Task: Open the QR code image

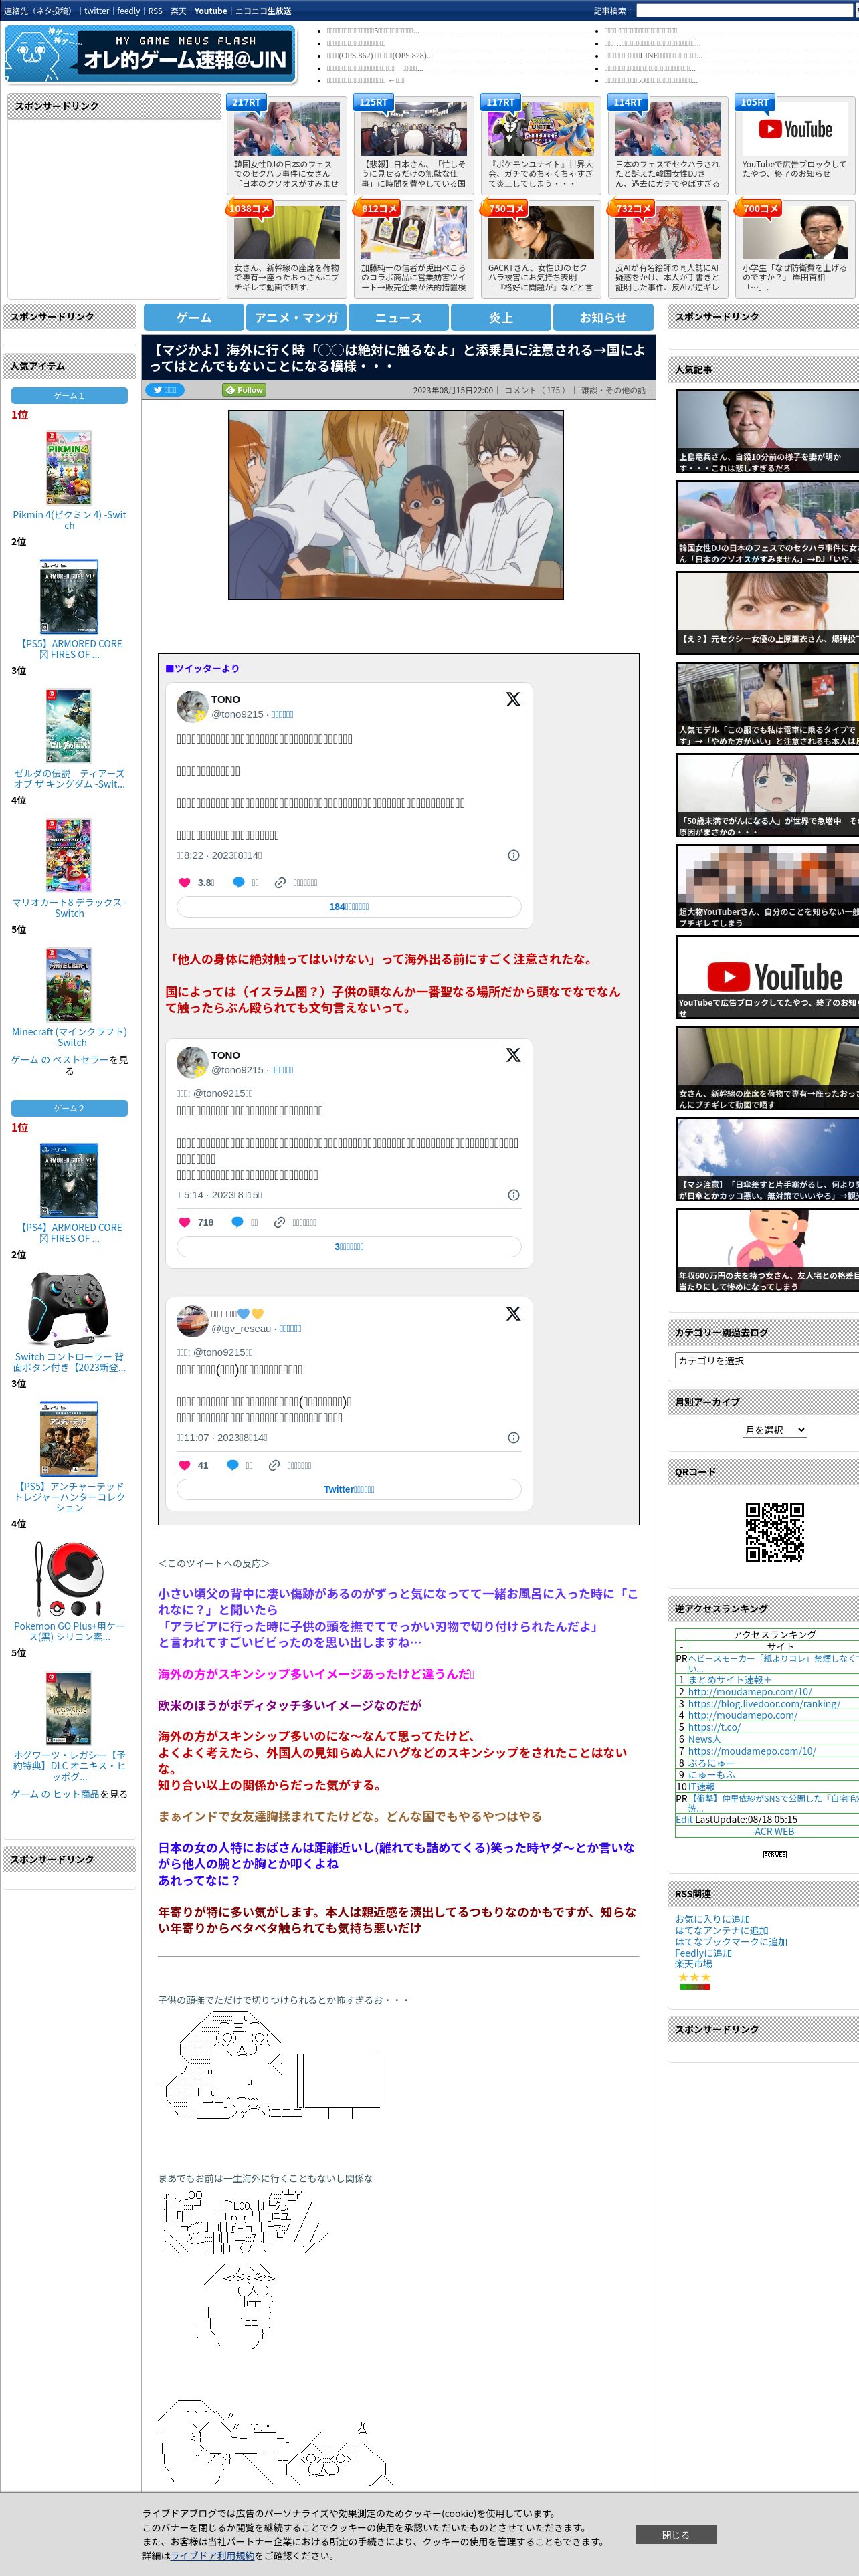Action: coord(775,1532)
